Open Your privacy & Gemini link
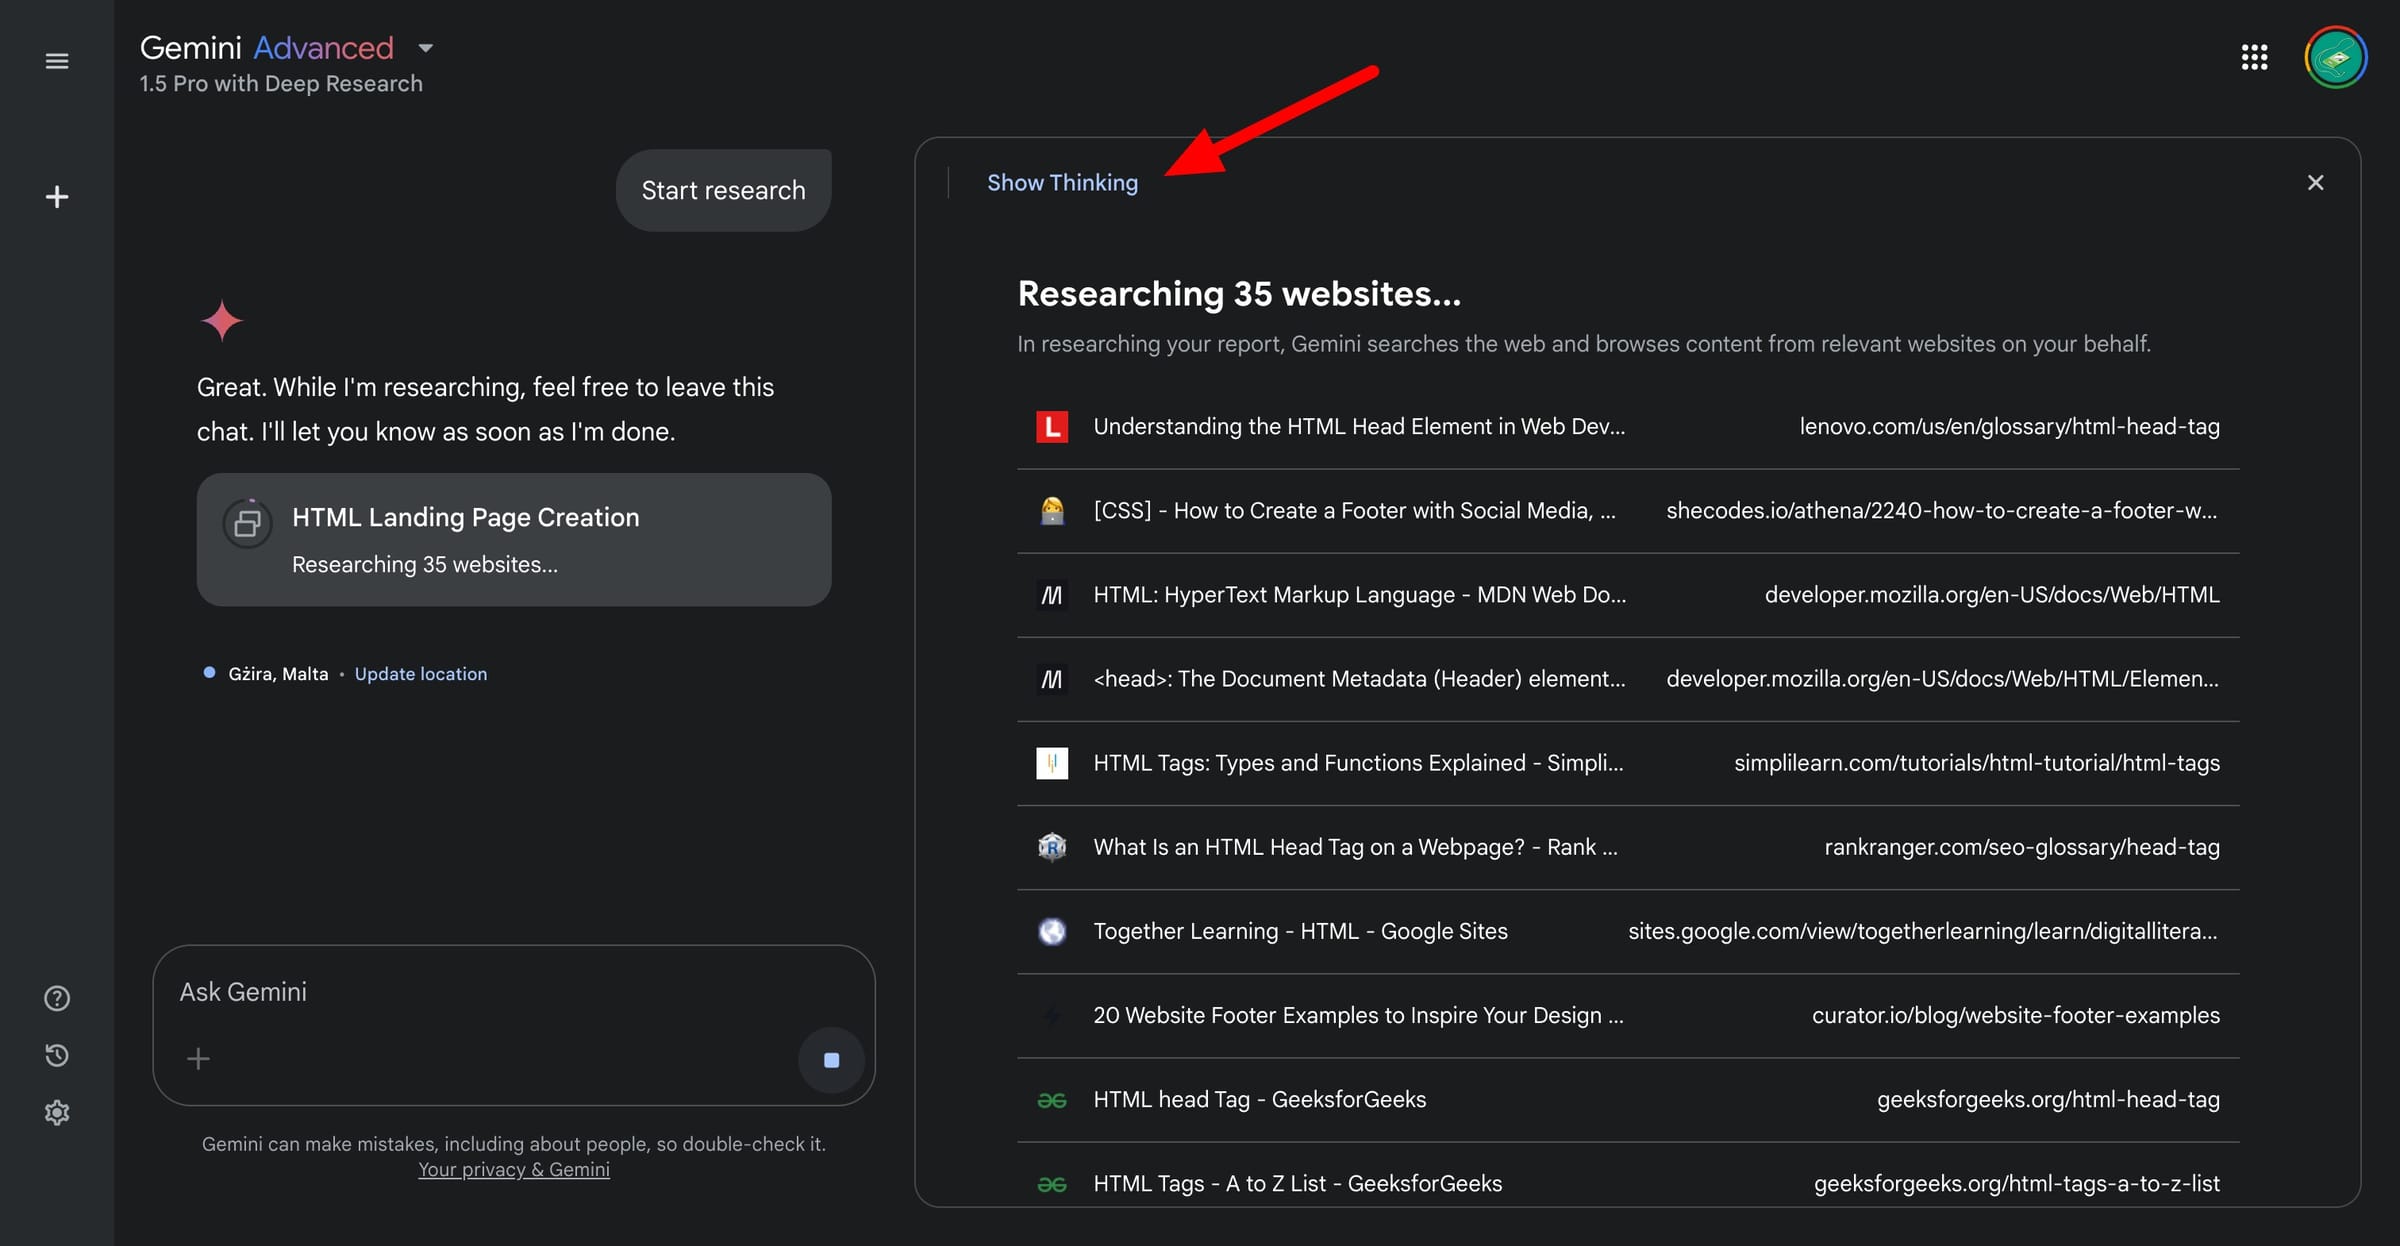Viewport: 2400px width, 1246px height. [x=514, y=1169]
